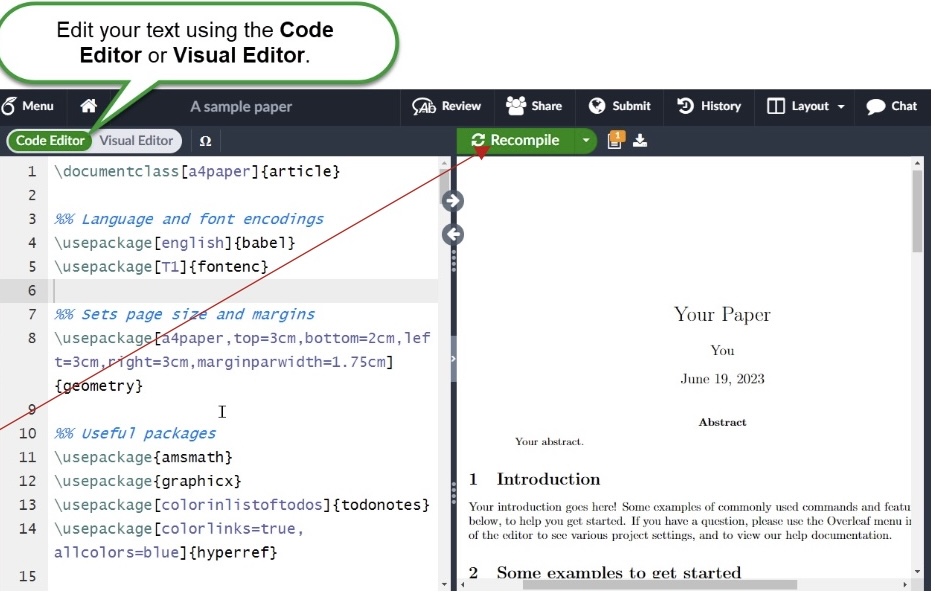View logs and output files icon
This screenshot has height=601, width=935.
click(x=616, y=141)
